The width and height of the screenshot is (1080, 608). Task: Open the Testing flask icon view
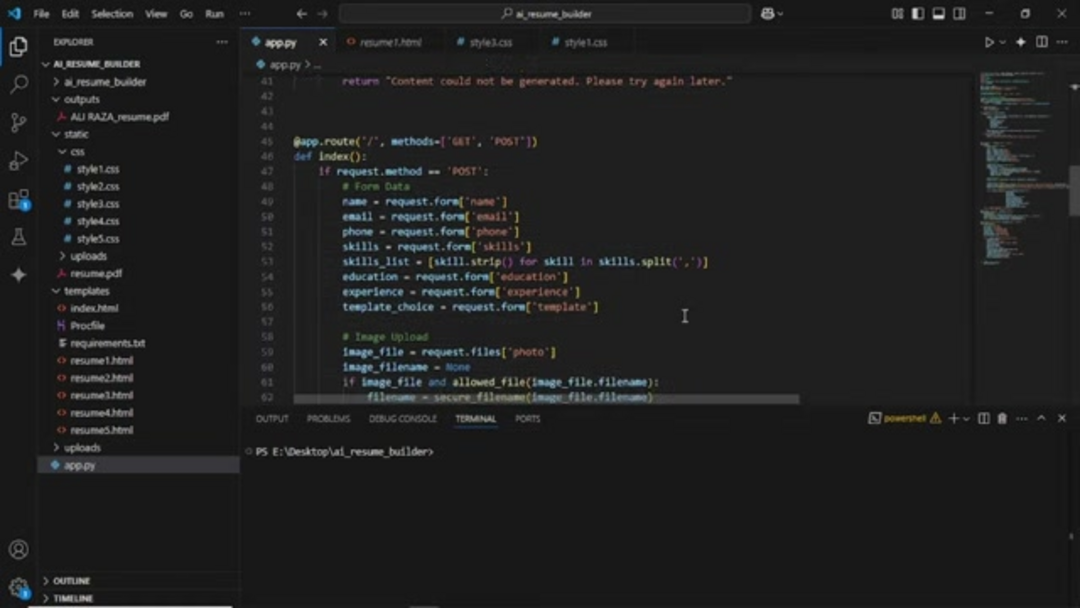(x=18, y=238)
